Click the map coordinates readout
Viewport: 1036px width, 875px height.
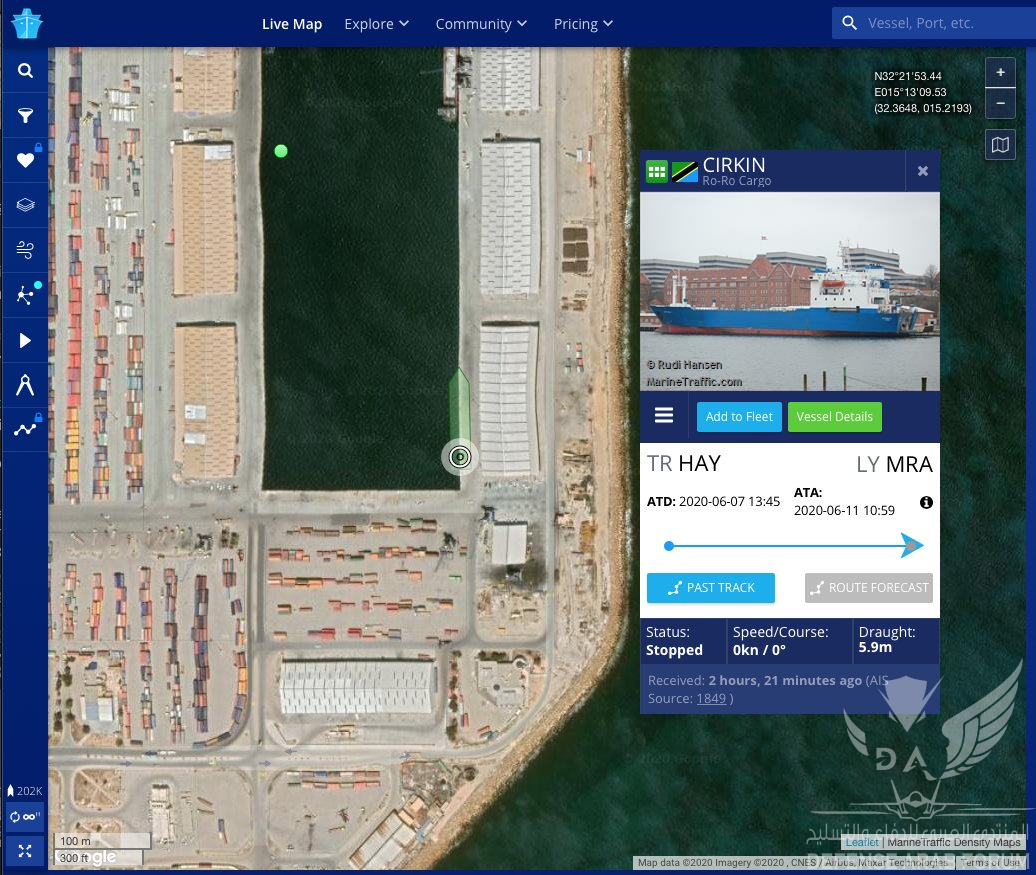coord(923,92)
